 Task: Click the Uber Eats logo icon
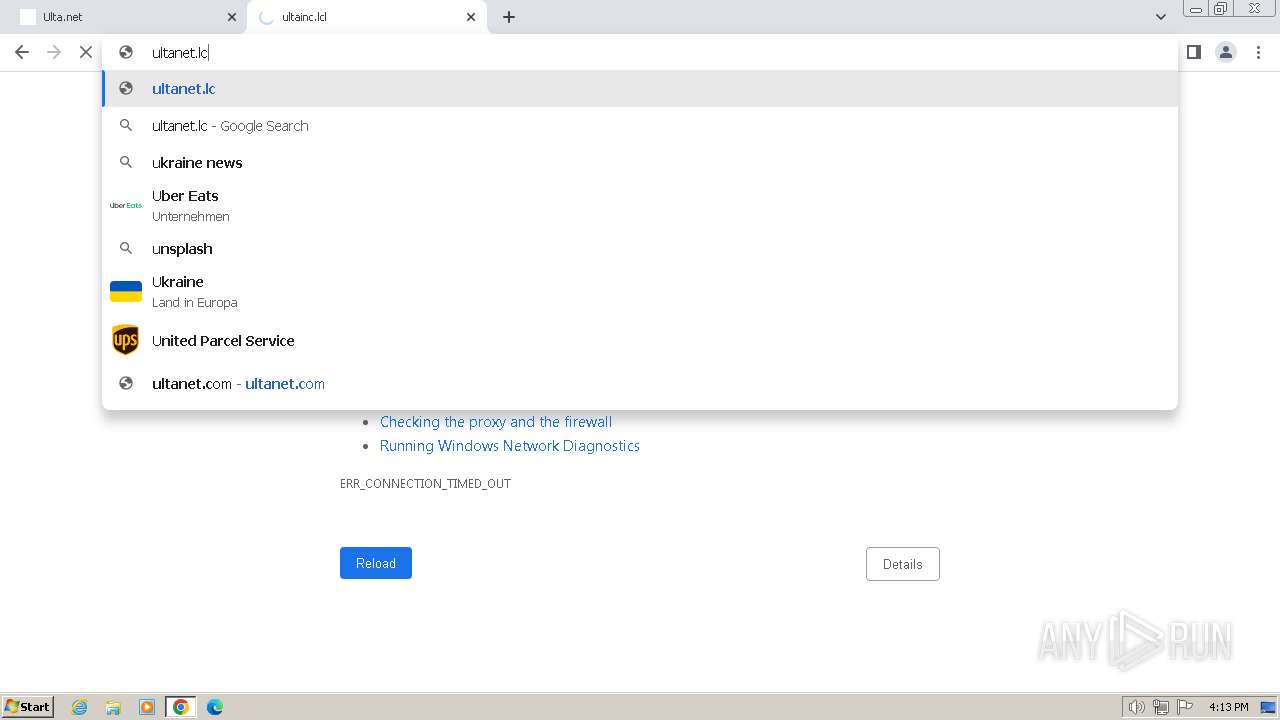point(126,206)
